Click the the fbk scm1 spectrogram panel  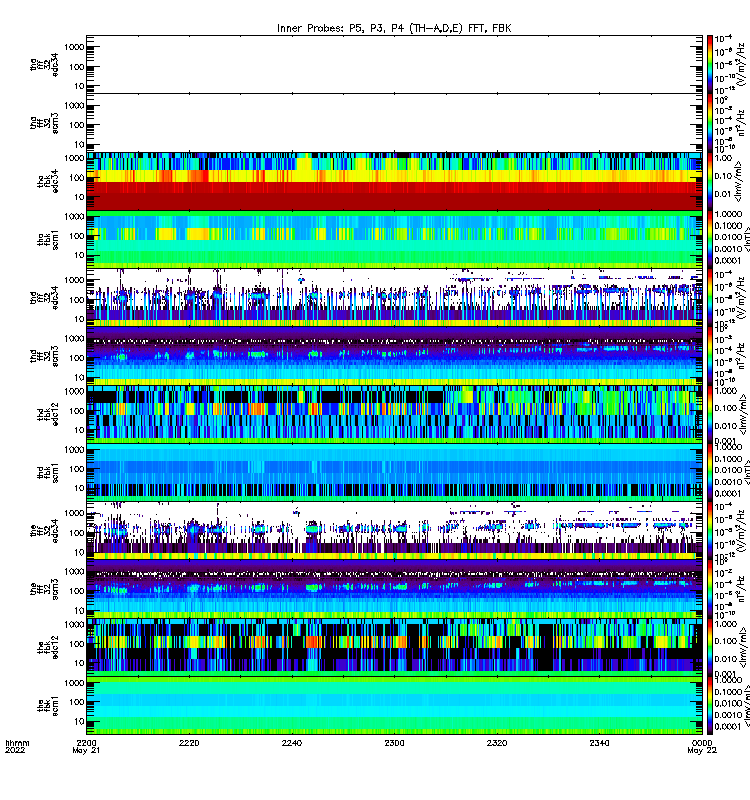coord(394,705)
